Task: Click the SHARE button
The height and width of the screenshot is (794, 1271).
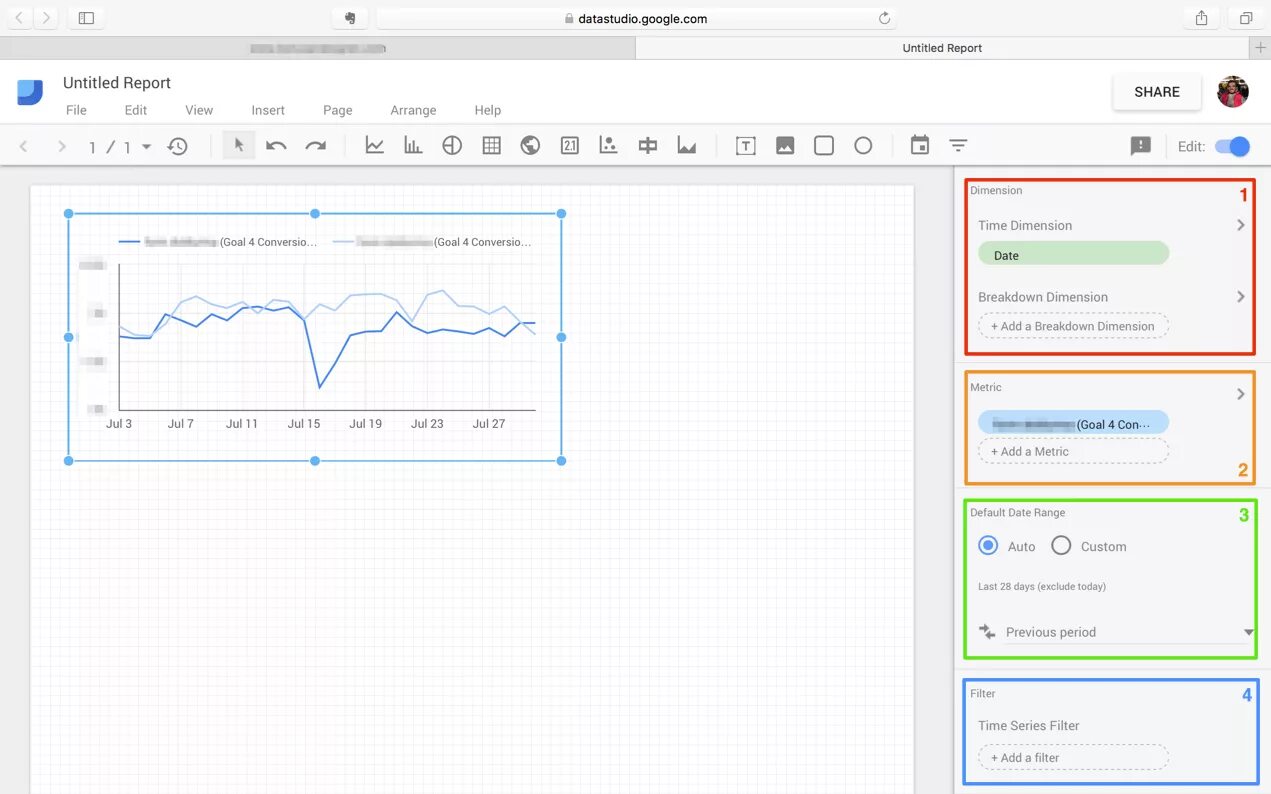Action: click(1157, 92)
